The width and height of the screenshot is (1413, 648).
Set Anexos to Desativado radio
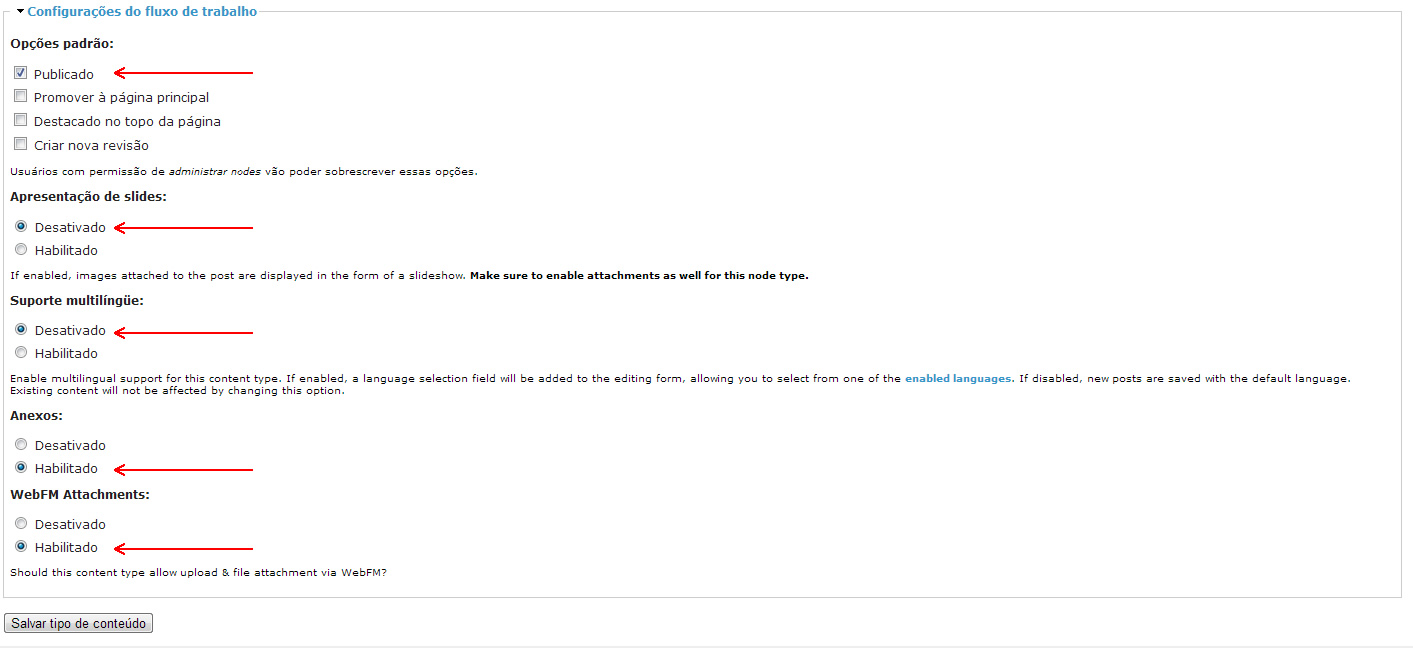(21, 445)
